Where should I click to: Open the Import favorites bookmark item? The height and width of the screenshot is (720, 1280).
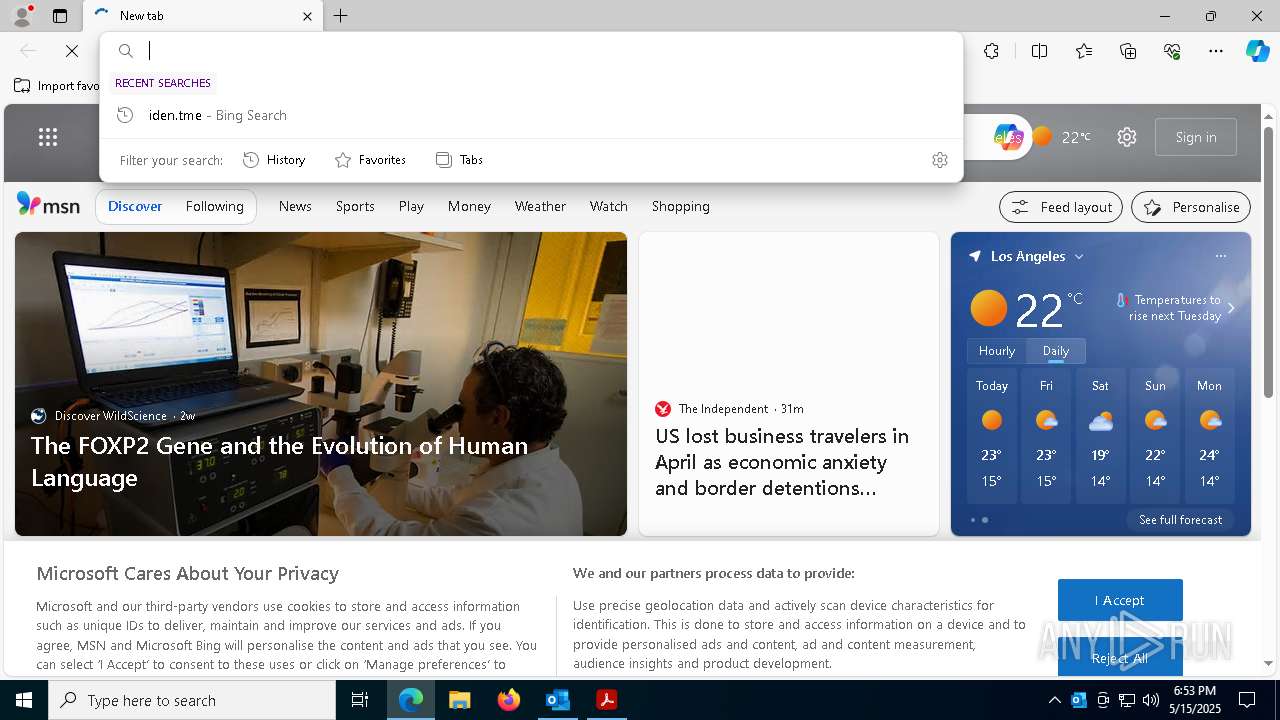(x=58, y=86)
